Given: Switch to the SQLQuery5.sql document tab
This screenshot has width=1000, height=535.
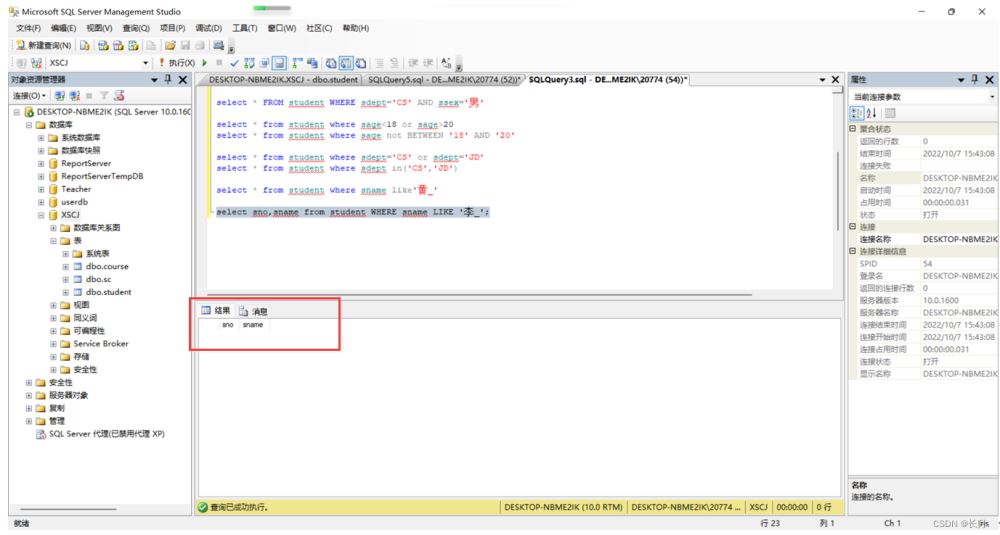Looking at the screenshot, I should [x=444, y=79].
